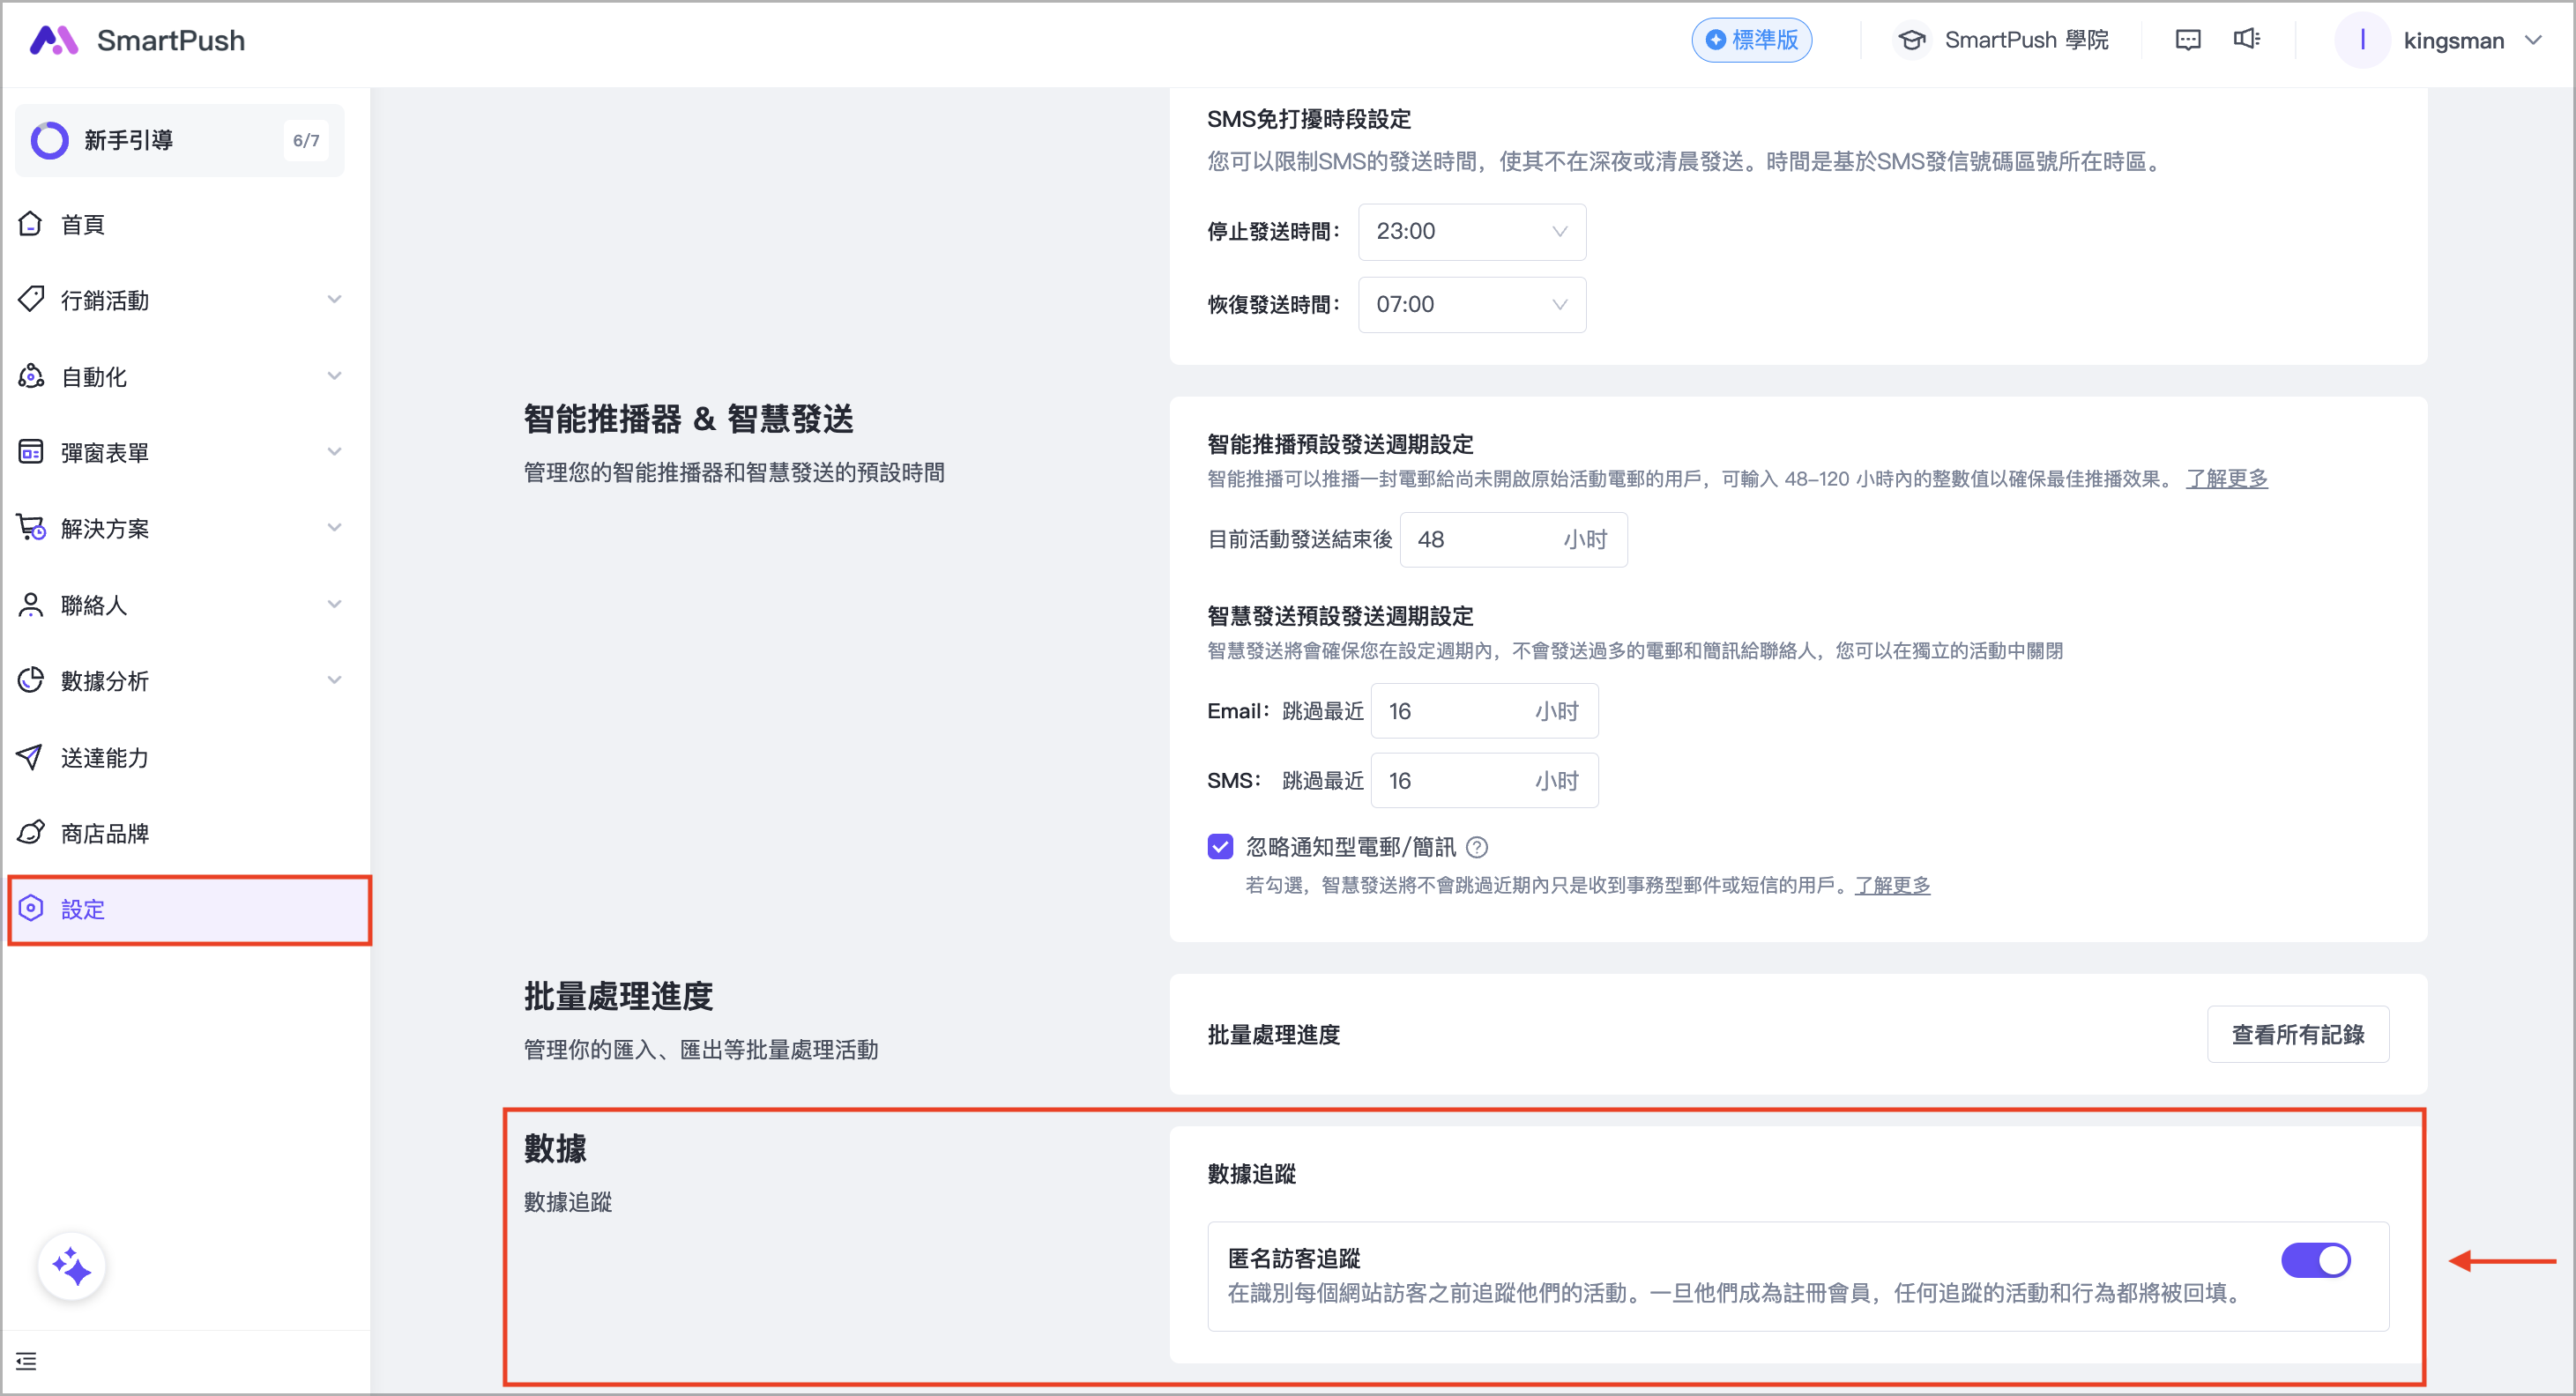Uncheck the 忽略通知型電郵/簡訊 checkbox
This screenshot has width=2576, height=1396.
tap(1220, 847)
